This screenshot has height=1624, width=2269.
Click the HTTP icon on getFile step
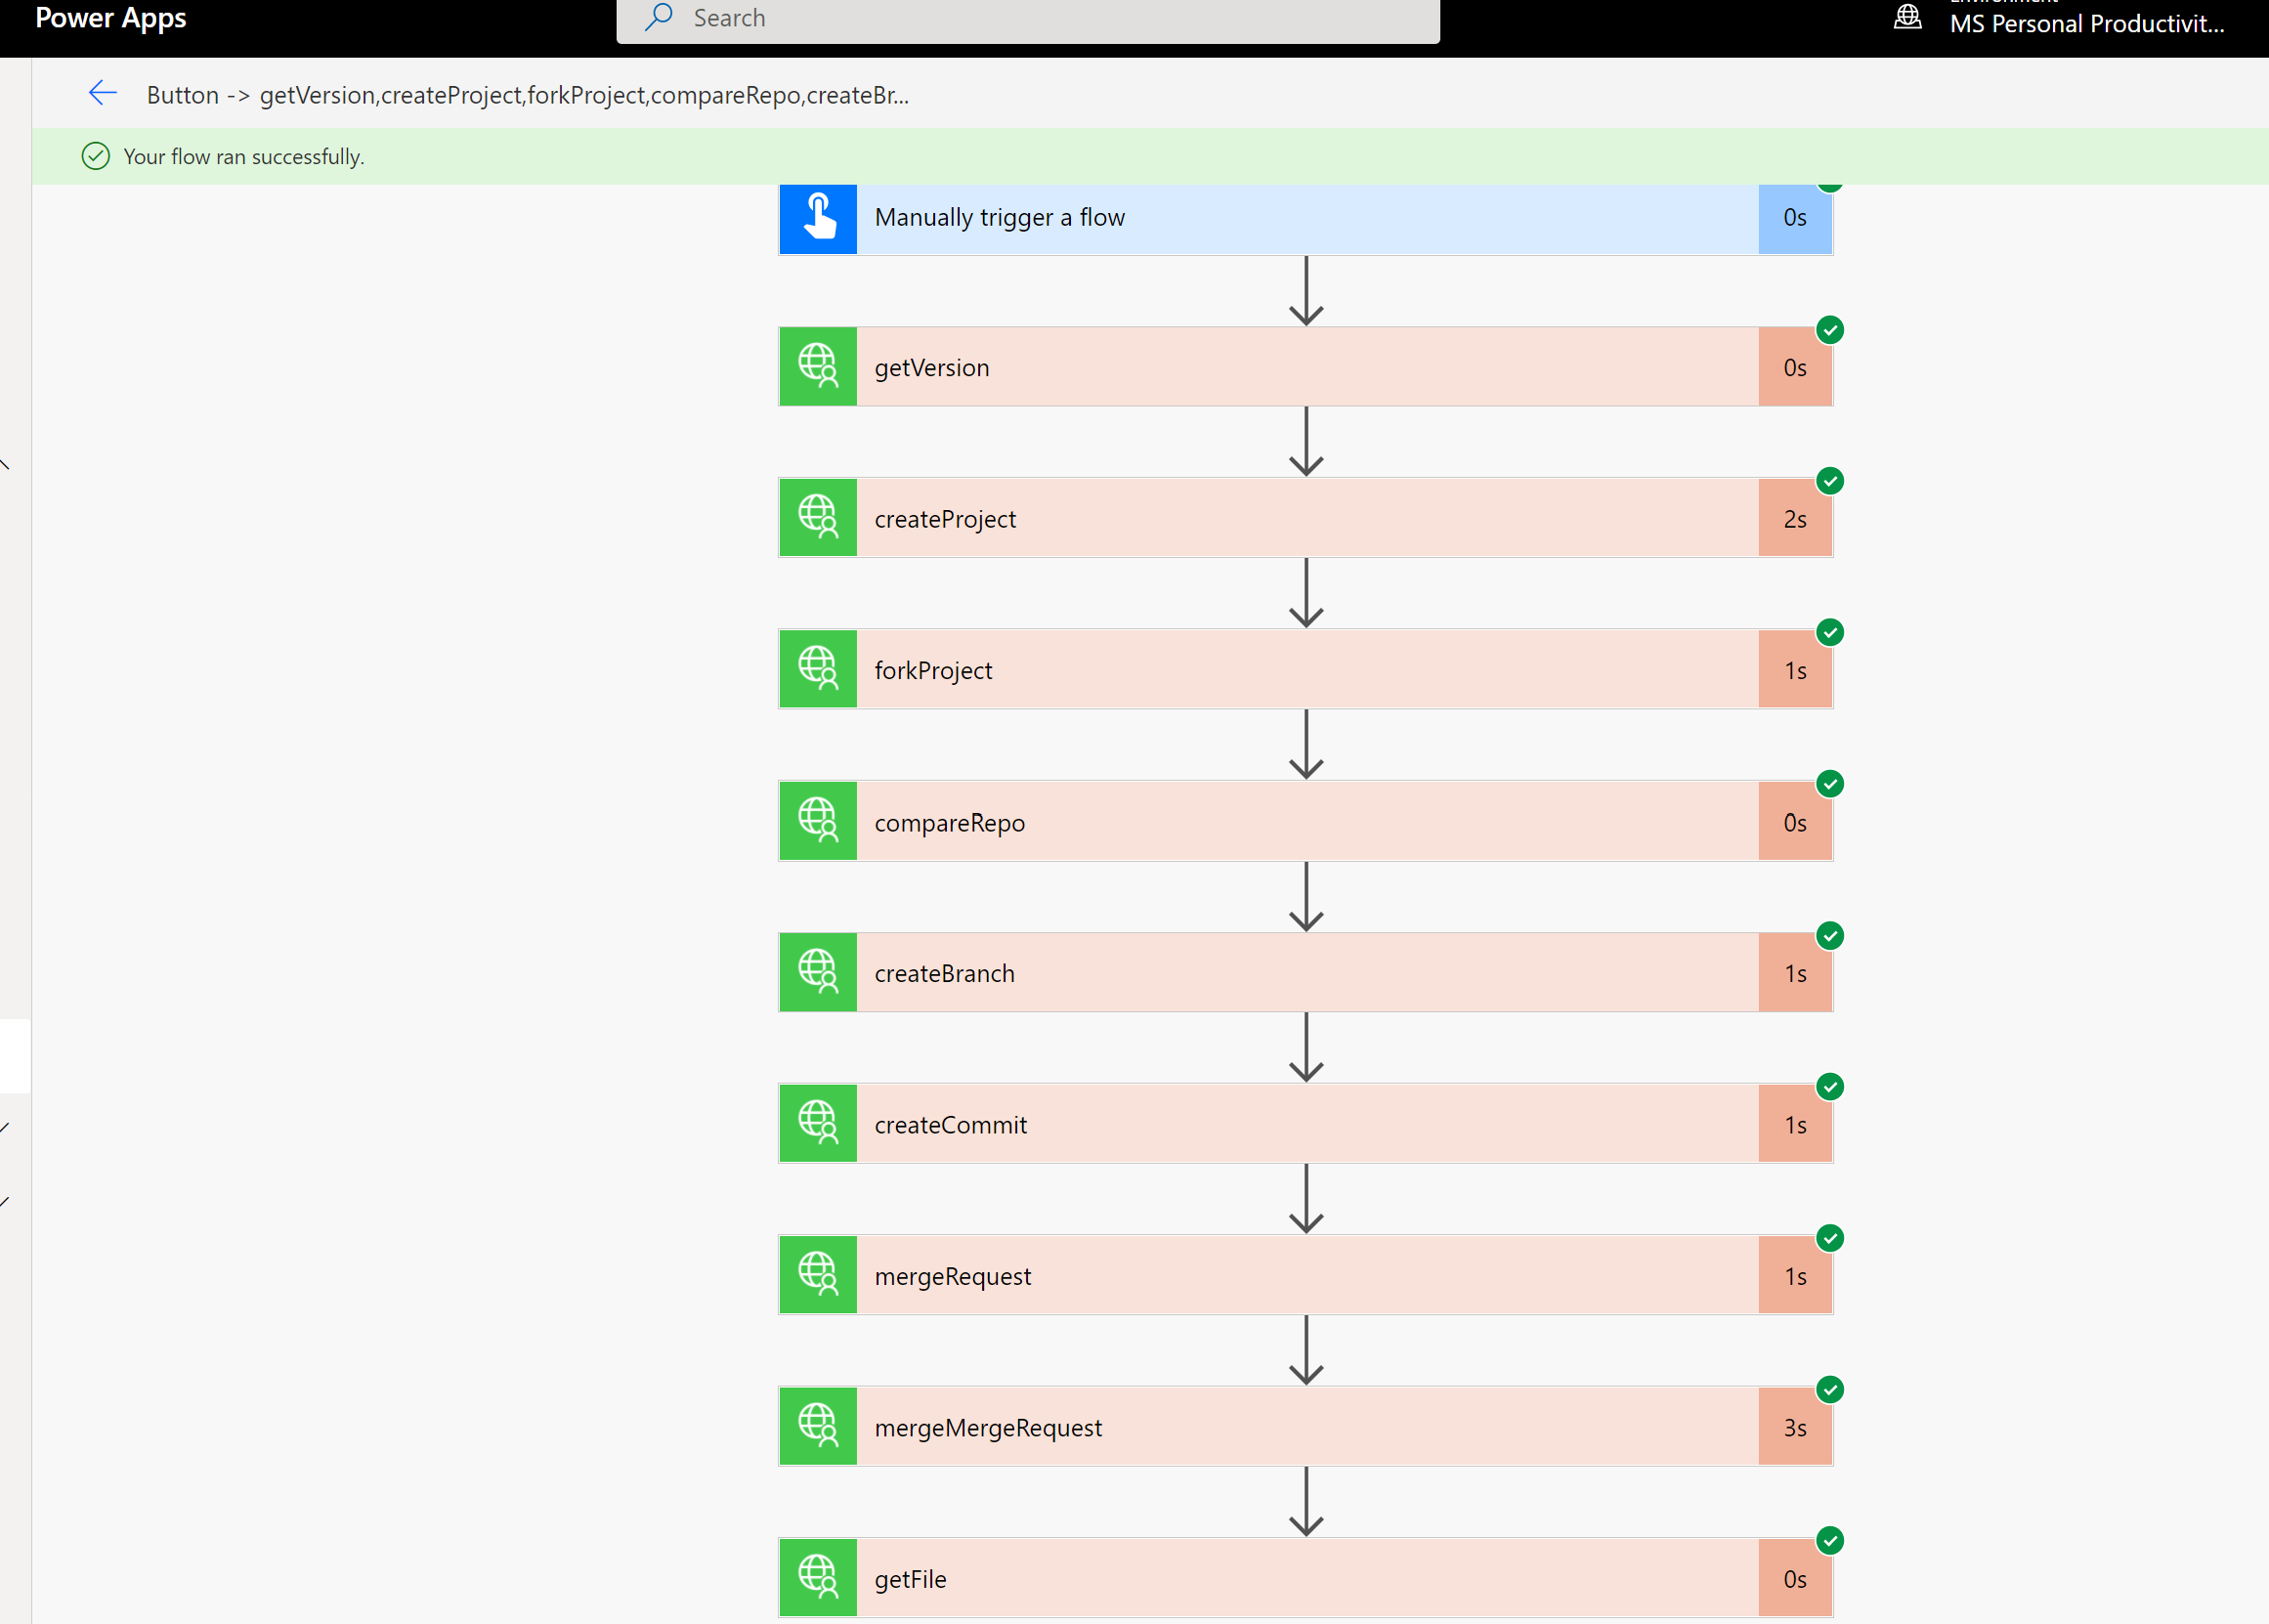(817, 1577)
